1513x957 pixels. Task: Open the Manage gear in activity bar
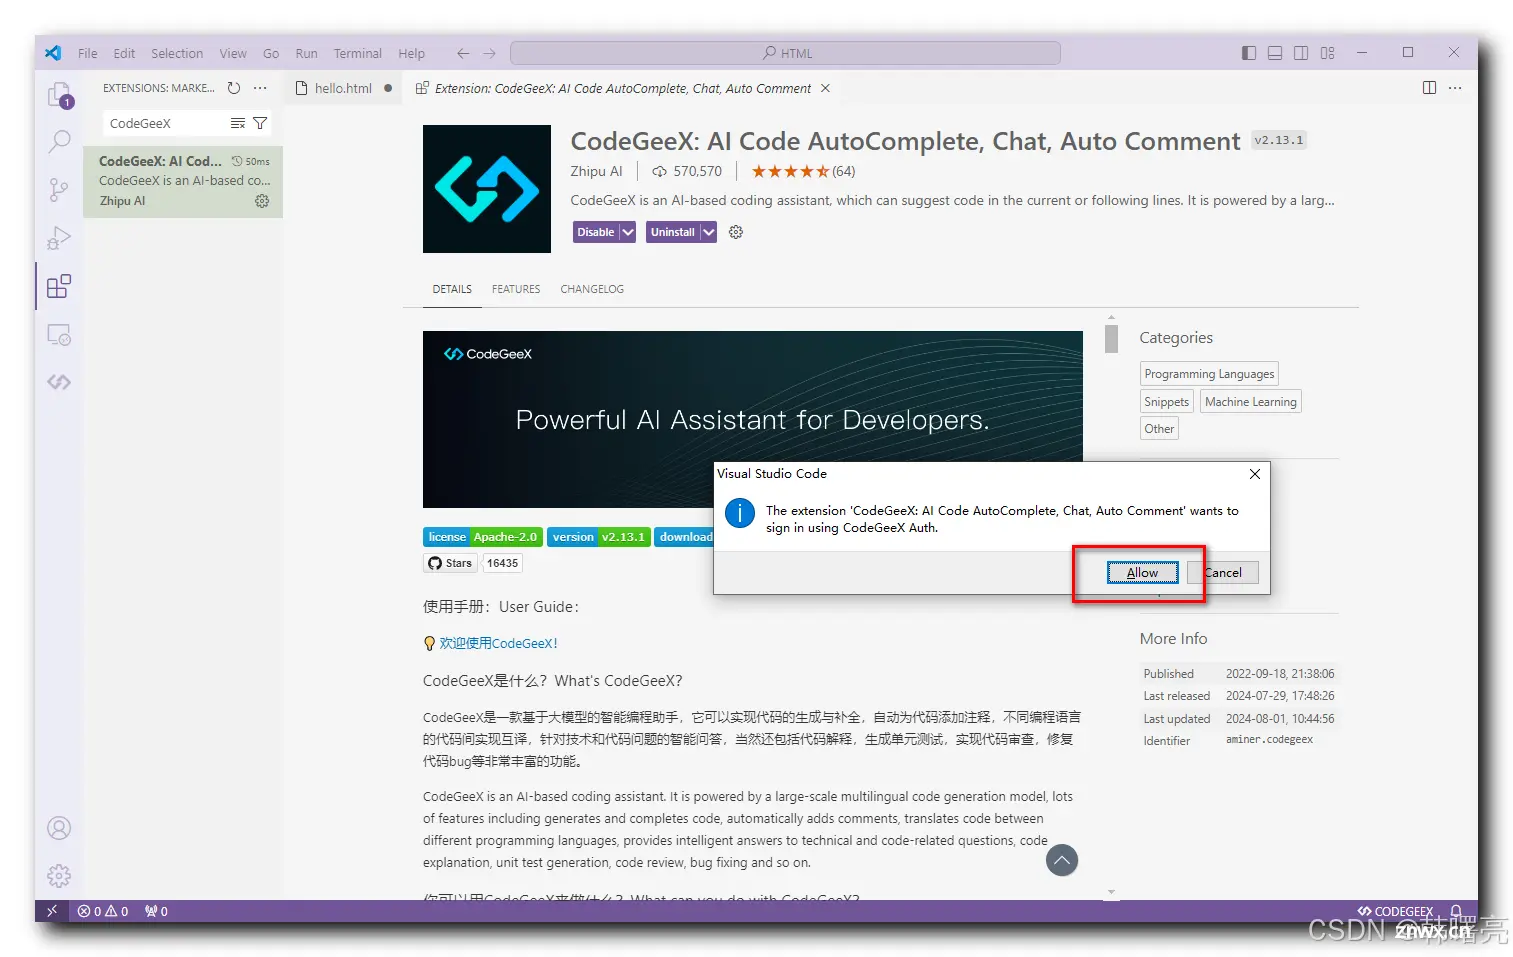pos(59,876)
